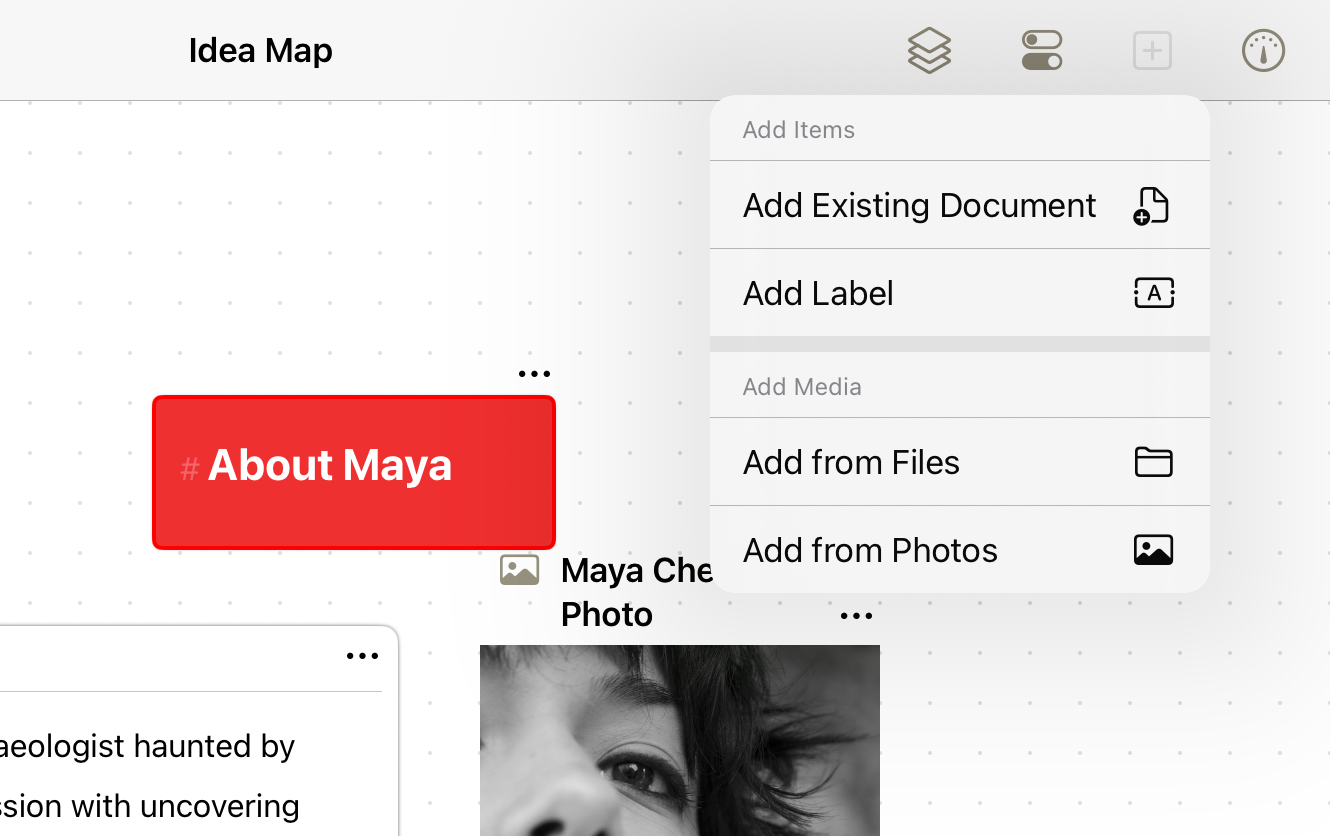Viewport: 1330px width, 836px height.
Task: Click the image icon beside Maya photo title
Action: [519, 570]
